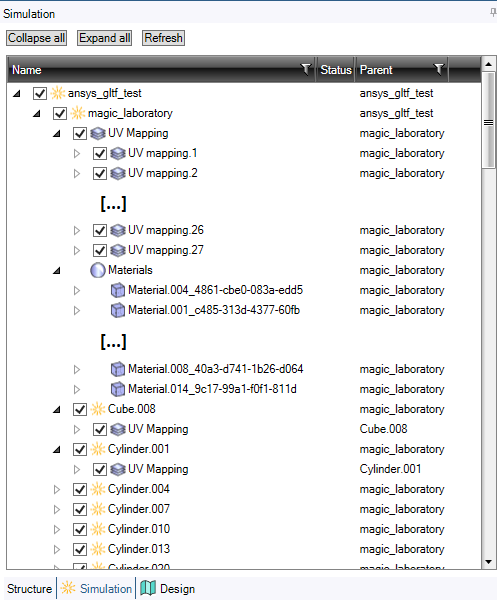Sort by the Parent column header

click(x=402, y=70)
